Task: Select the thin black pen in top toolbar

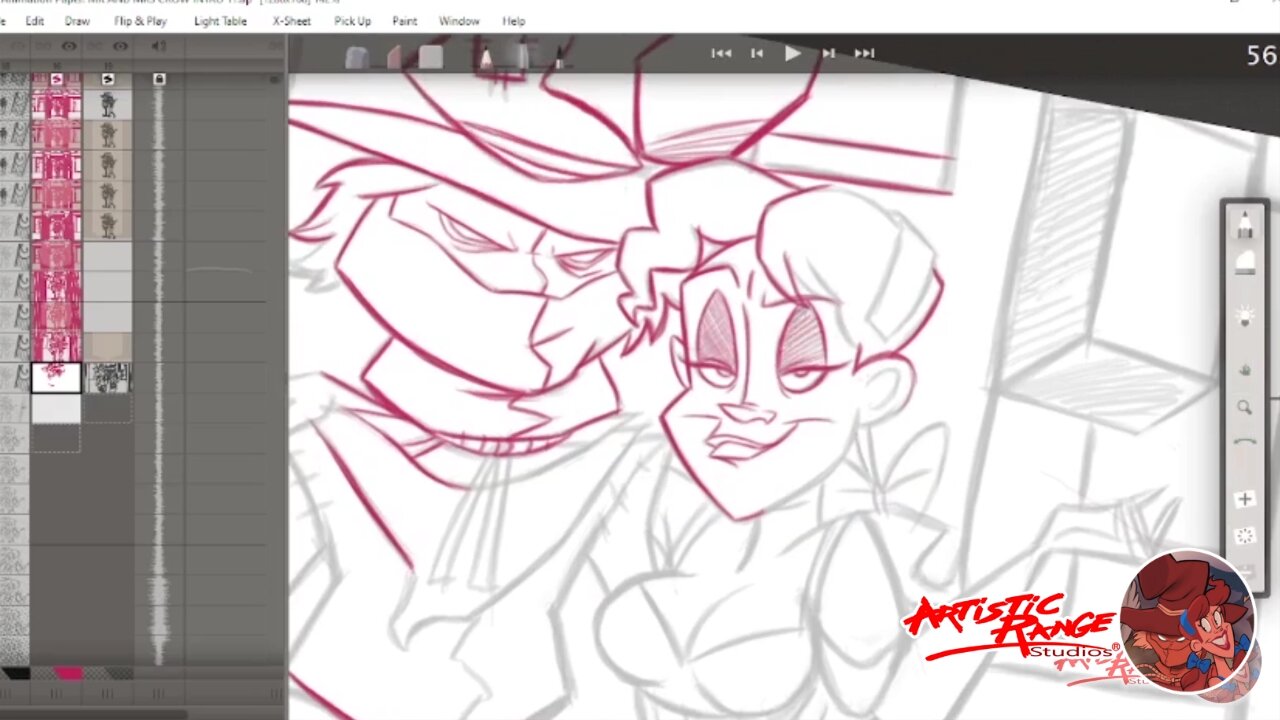Action: [559, 57]
